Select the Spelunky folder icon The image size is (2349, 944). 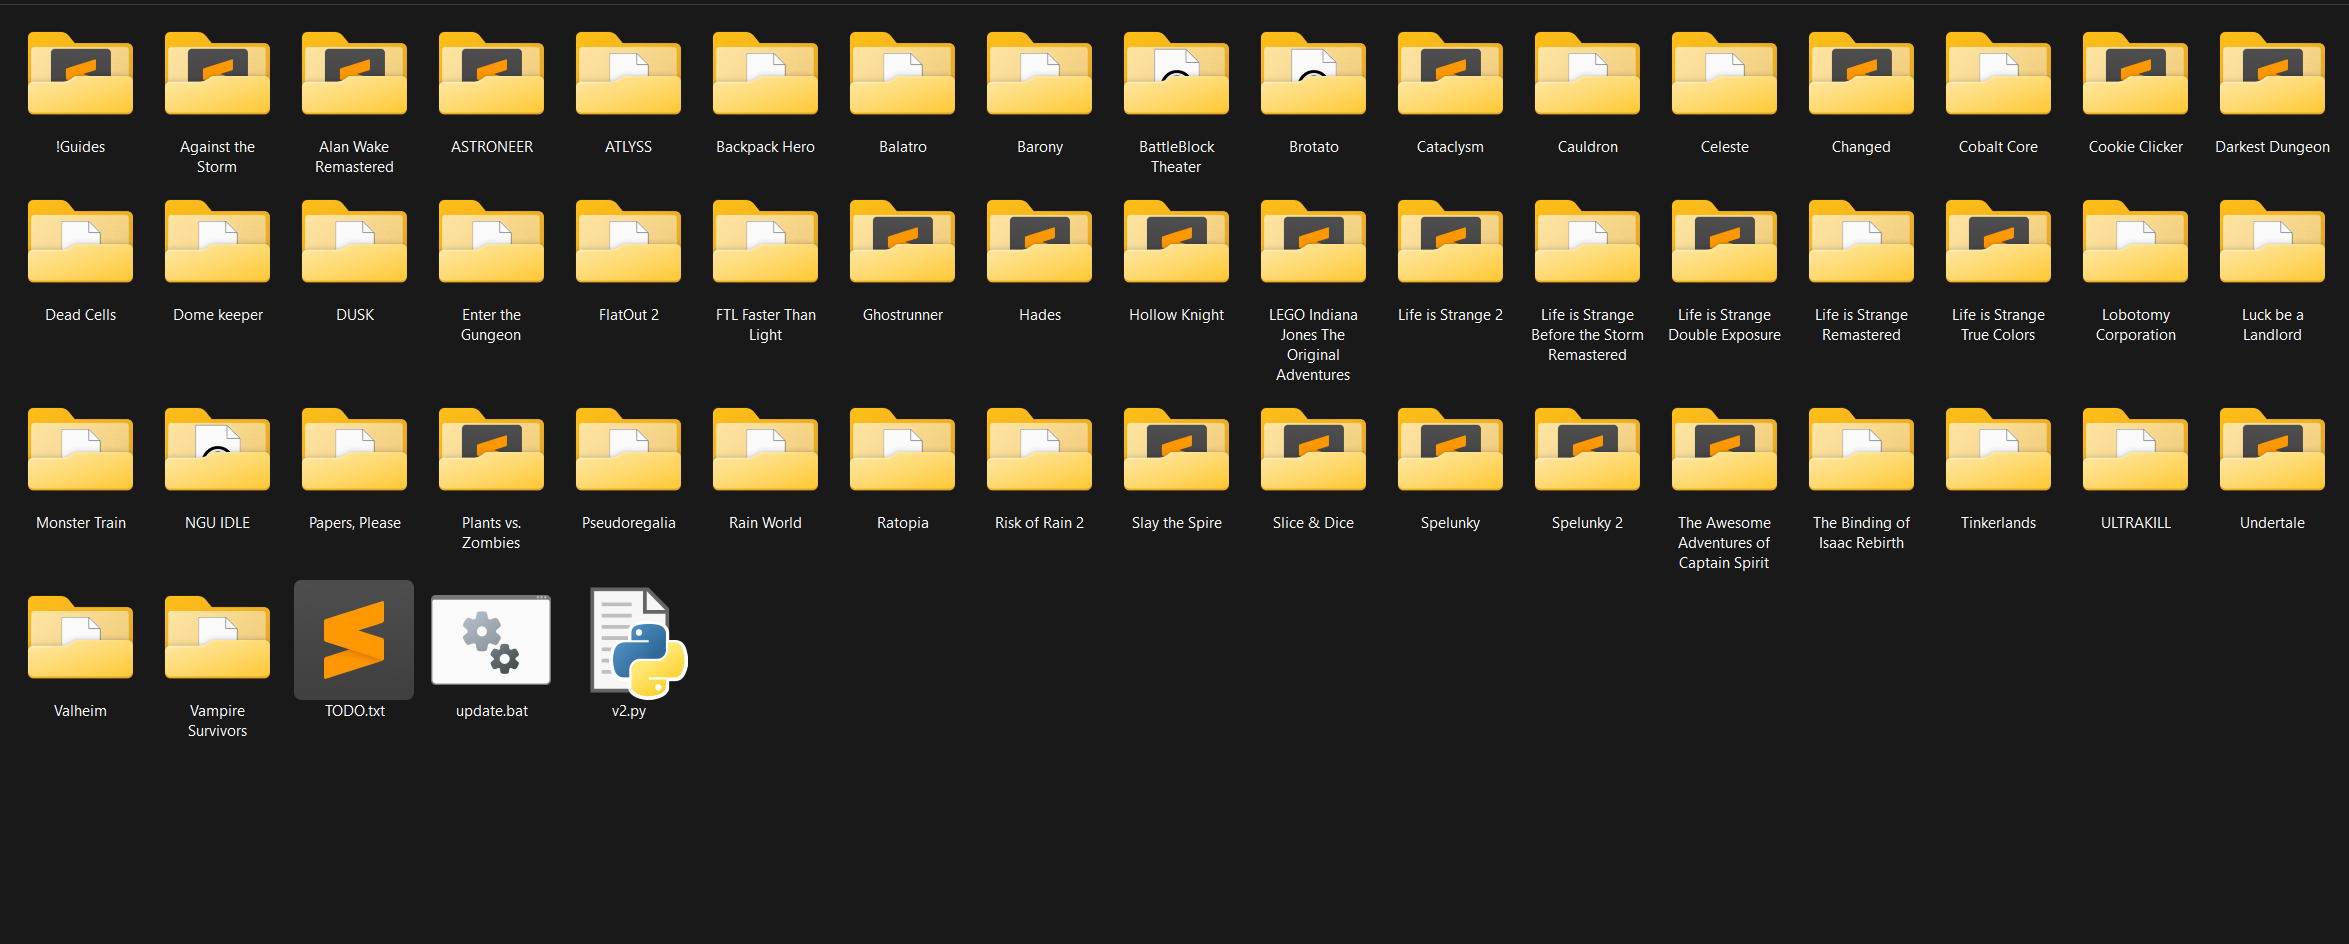tap(1450, 449)
